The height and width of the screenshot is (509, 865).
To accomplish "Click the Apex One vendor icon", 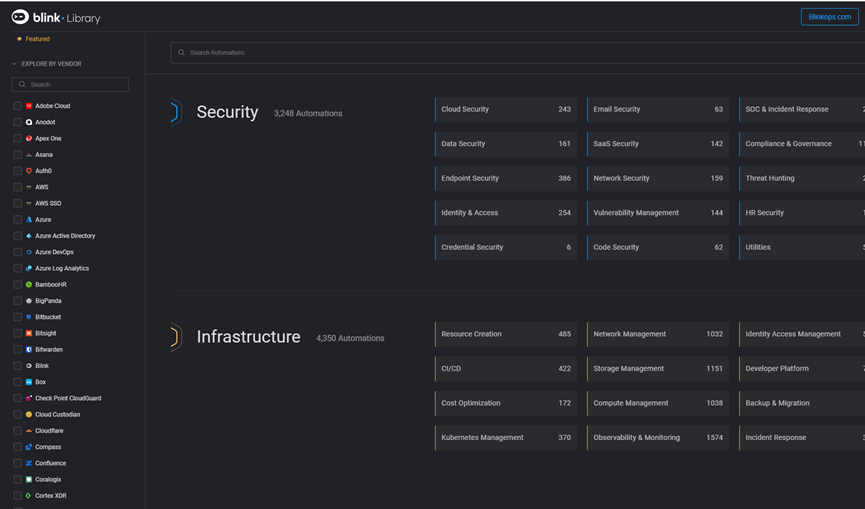I will (x=29, y=138).
